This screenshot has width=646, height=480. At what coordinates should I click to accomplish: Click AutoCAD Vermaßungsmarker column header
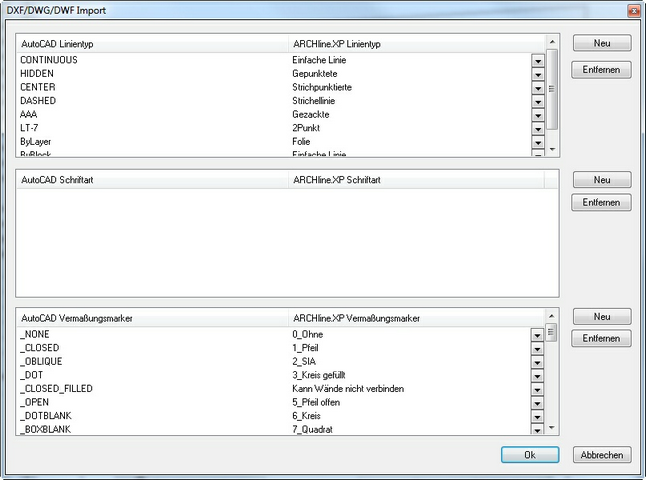coord(152,318)
